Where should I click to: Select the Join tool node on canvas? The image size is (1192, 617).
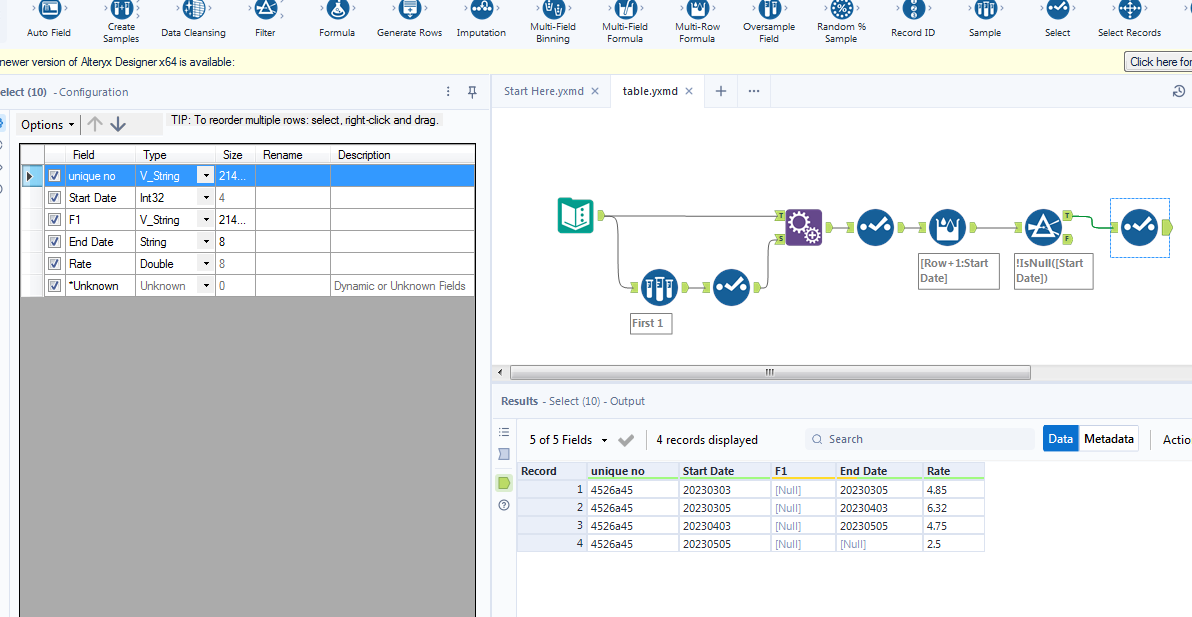click(x=803, y=227)
